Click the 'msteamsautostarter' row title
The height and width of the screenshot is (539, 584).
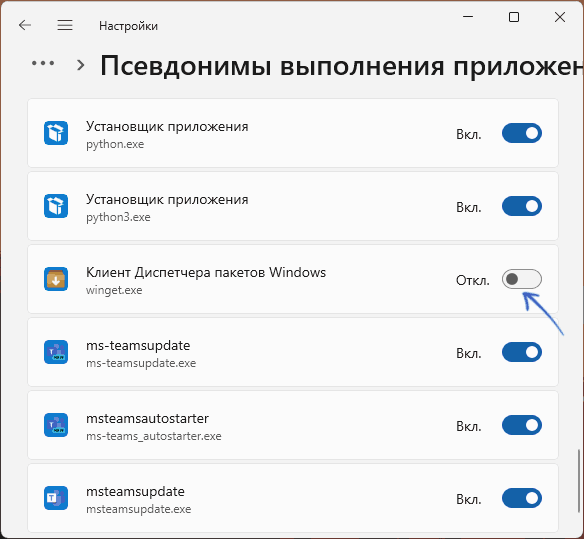tap(147, 418)
